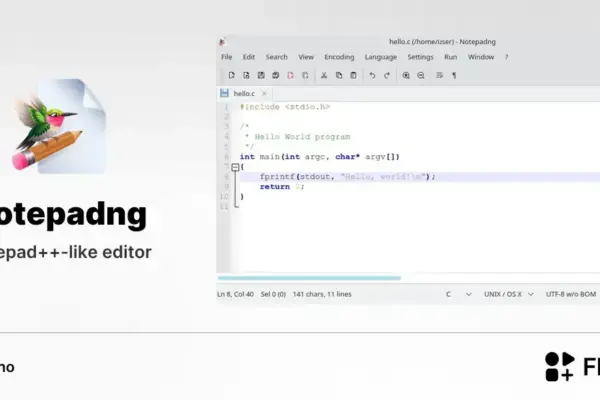Click the Cut scissors icon

[324, 75]
